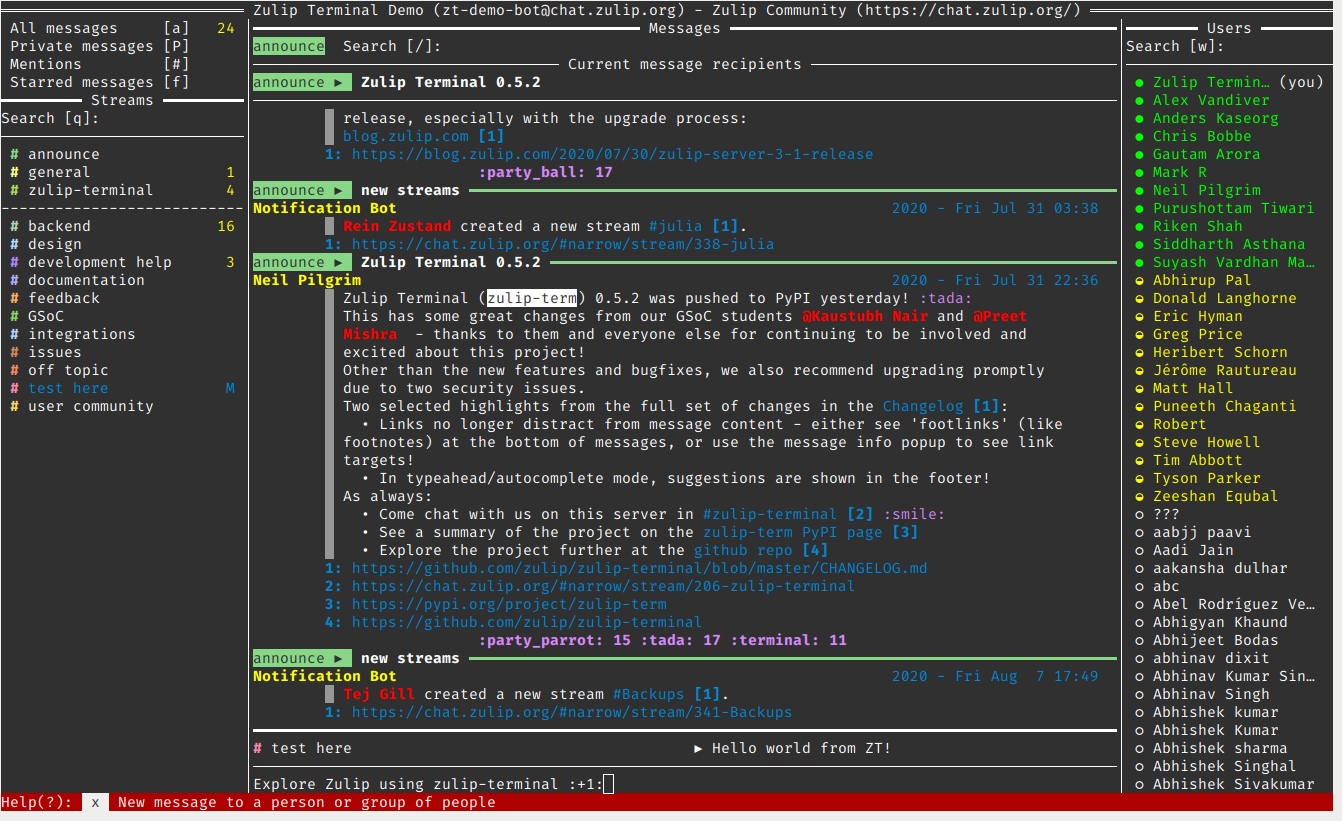Image resolution: width=1342 pixels, height=821 pixels.
Task: Click the # icon of the design stream
Action: coord(15,243)
